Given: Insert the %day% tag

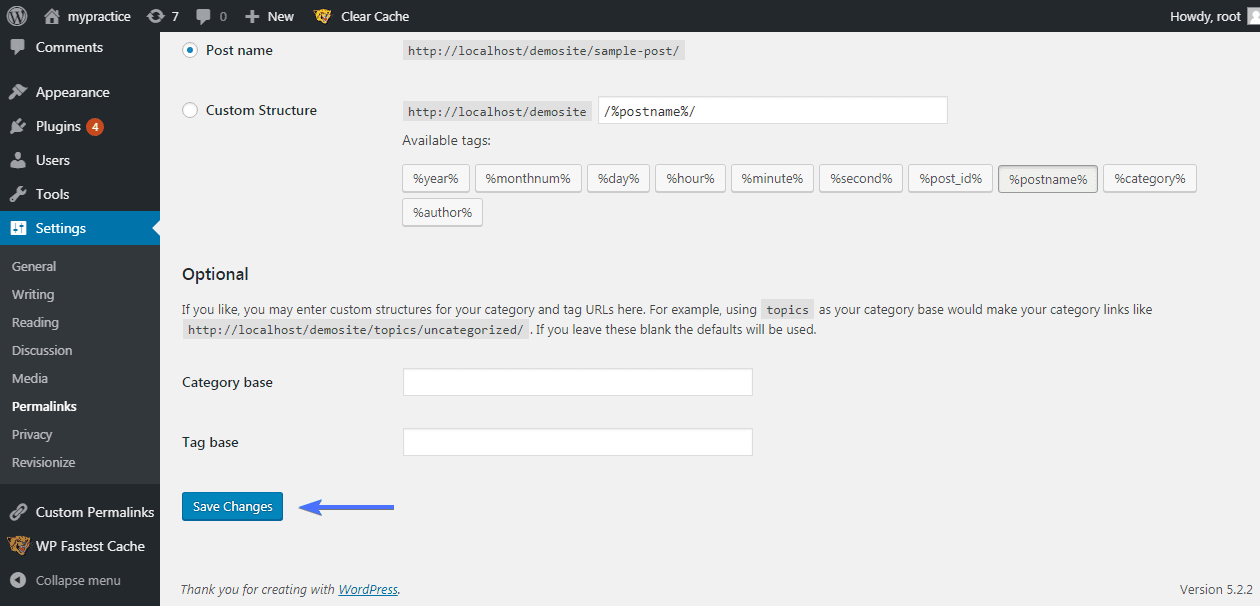Looking at the screenshot, I should pos(618,179).
